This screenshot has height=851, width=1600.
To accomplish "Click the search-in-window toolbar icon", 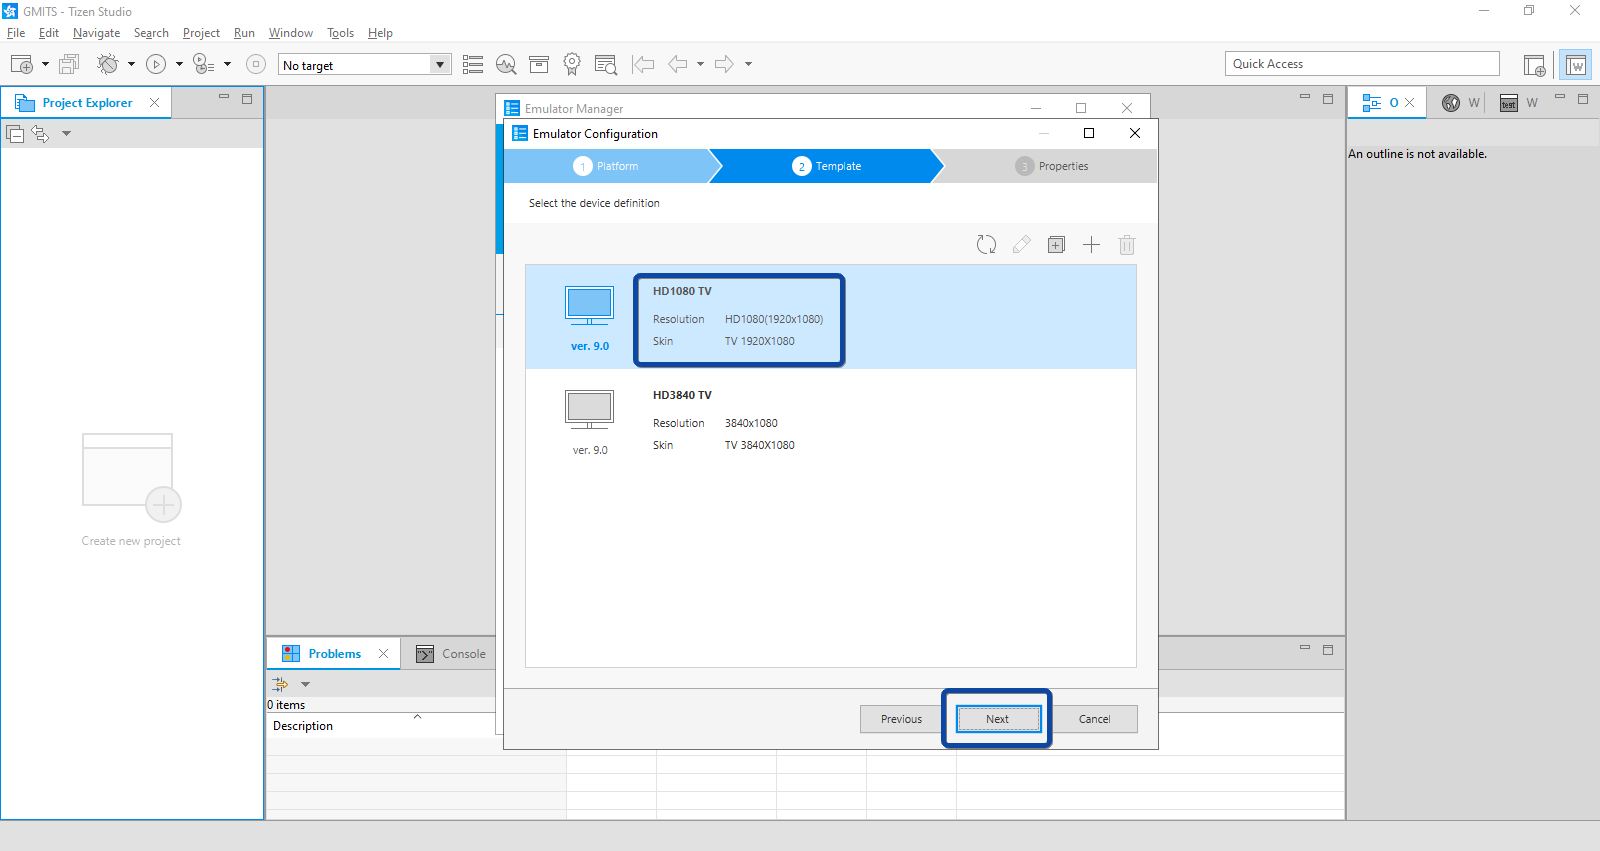I will pos(605,64).
